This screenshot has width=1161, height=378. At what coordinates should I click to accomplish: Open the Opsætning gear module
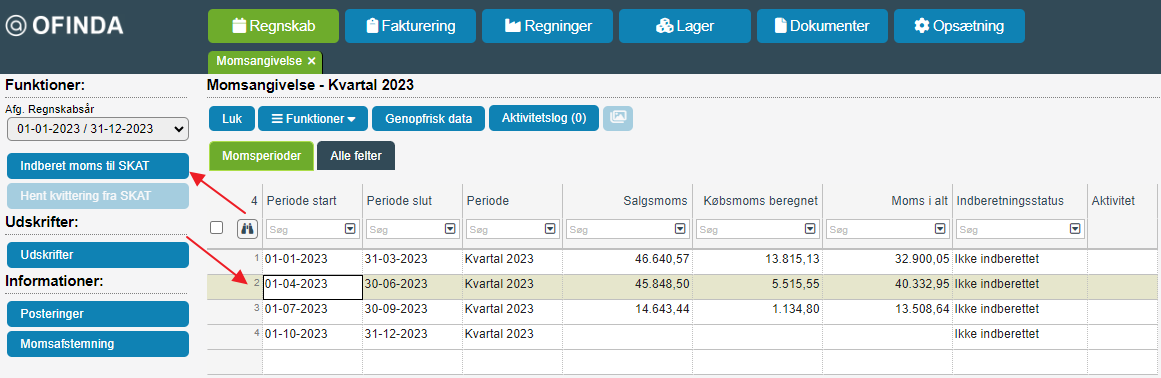tap(959, 26)
